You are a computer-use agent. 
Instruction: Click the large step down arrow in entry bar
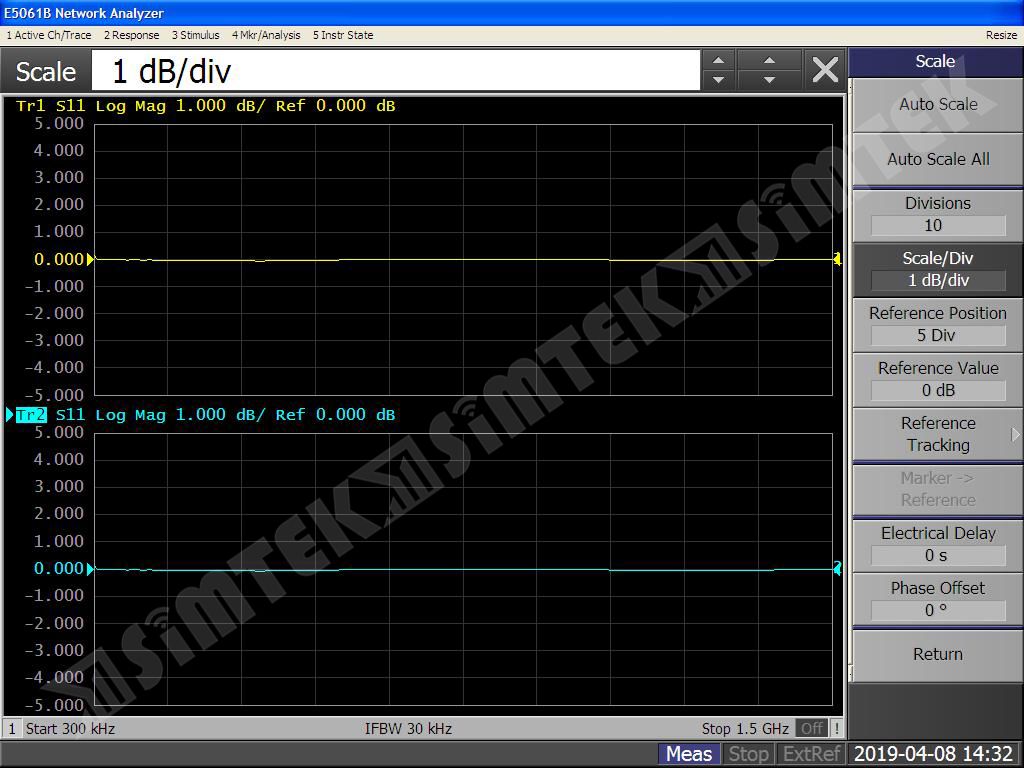point(769,80)
